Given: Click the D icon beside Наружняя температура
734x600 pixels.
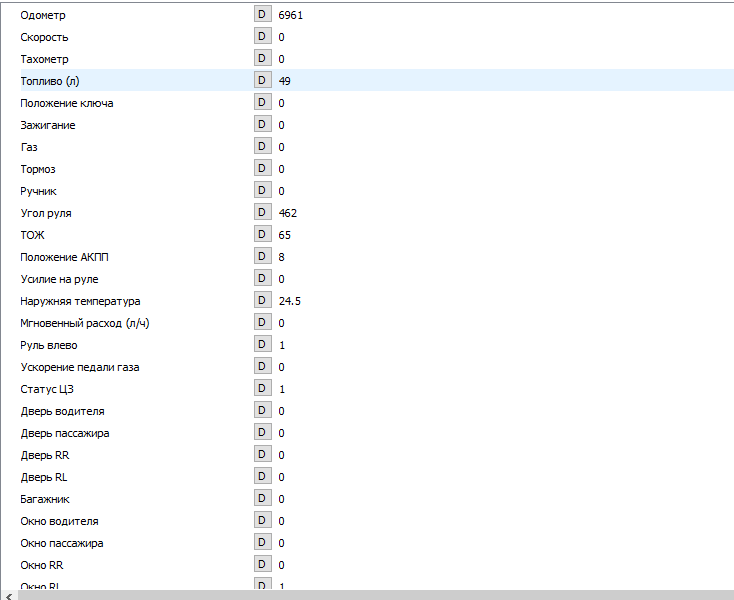Looking at the screenshot, I should click(x=262, y=301).
